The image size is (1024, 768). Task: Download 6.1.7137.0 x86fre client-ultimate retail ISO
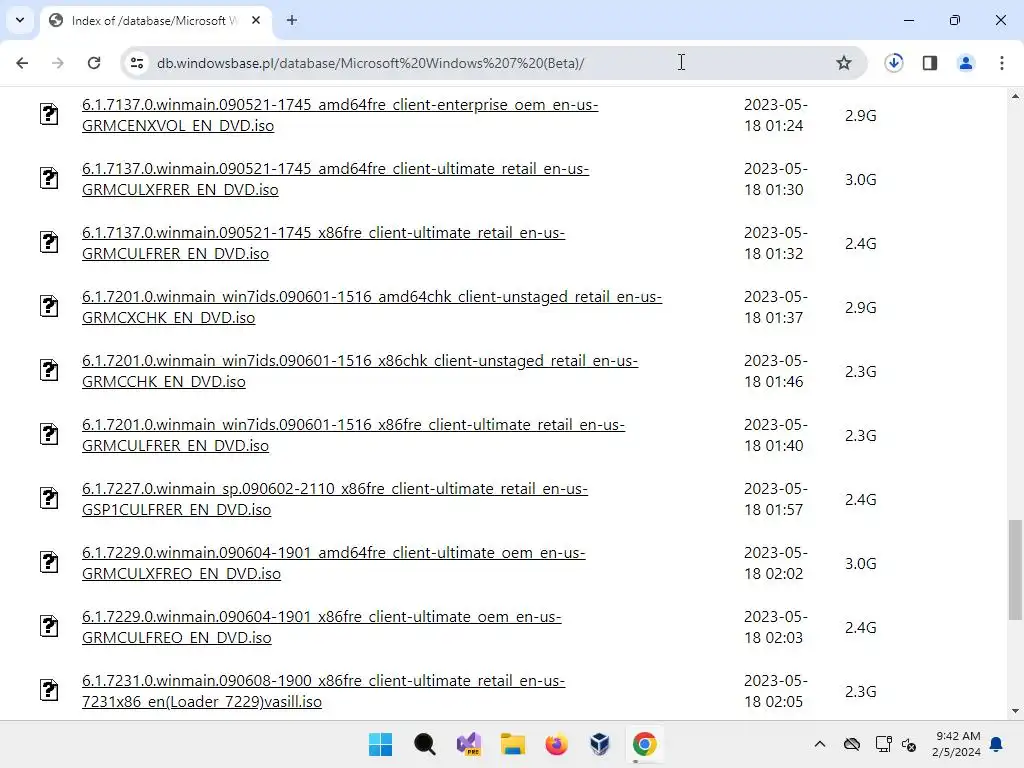[323, 243]
